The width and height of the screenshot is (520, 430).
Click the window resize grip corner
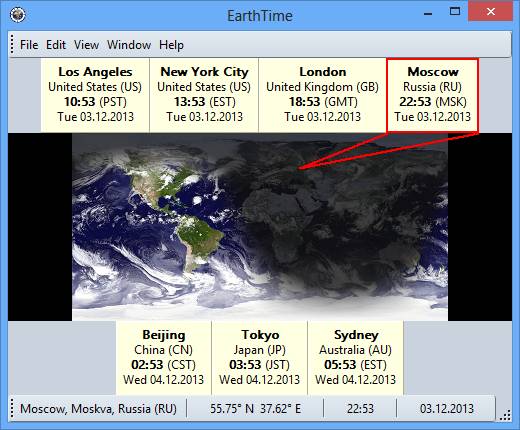(x=506, y=415)
